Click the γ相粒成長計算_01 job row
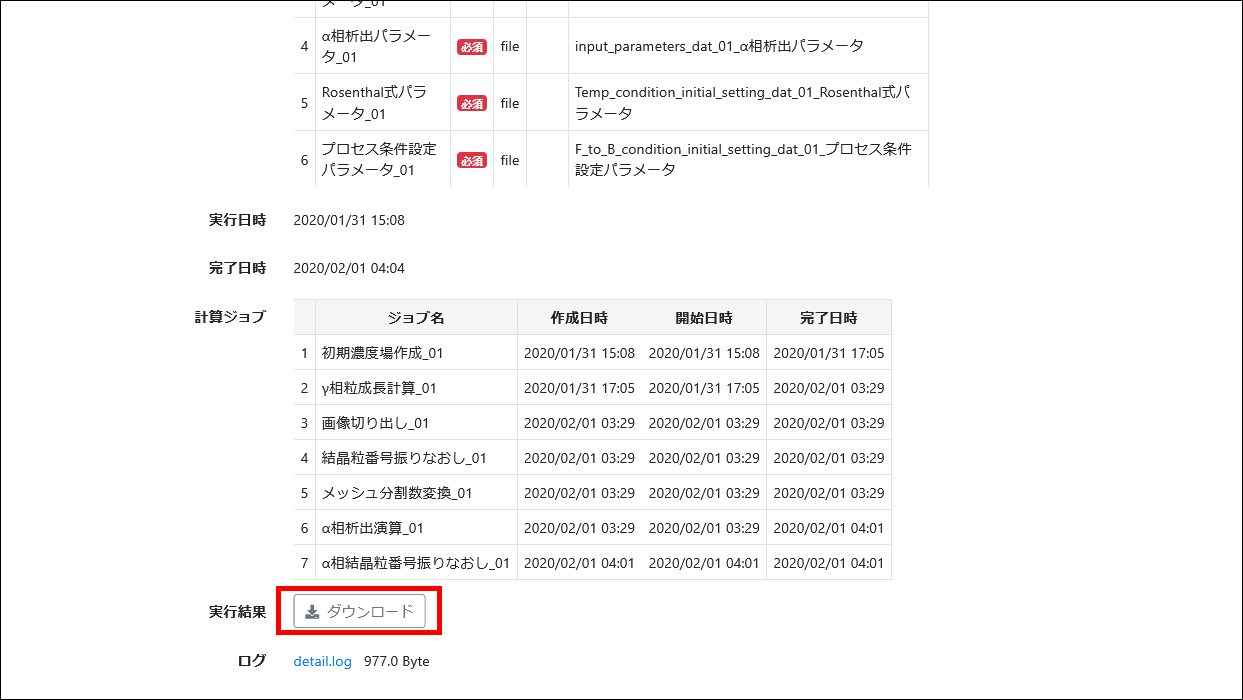Image resolution: width=1243 pixels, height=700 pixels. tap(379, 388)
